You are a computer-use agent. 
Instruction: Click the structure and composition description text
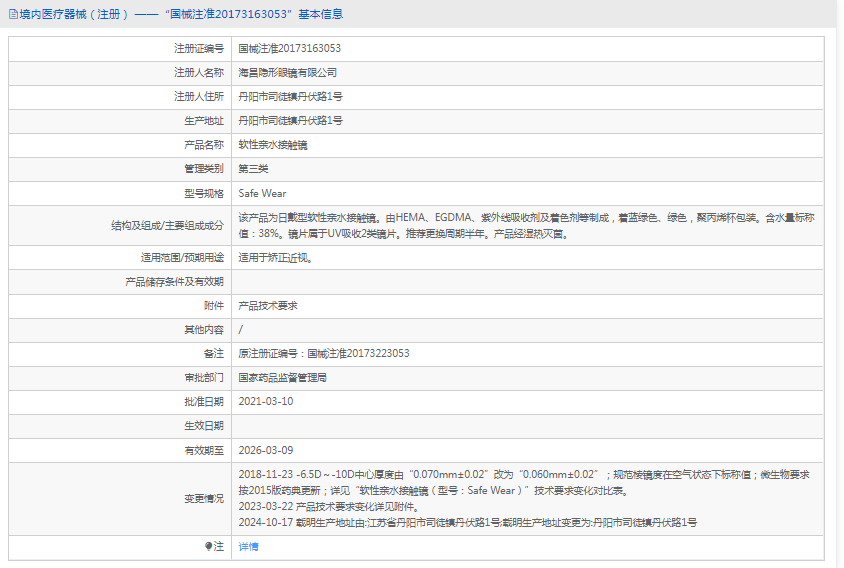[x=520, y=225]
